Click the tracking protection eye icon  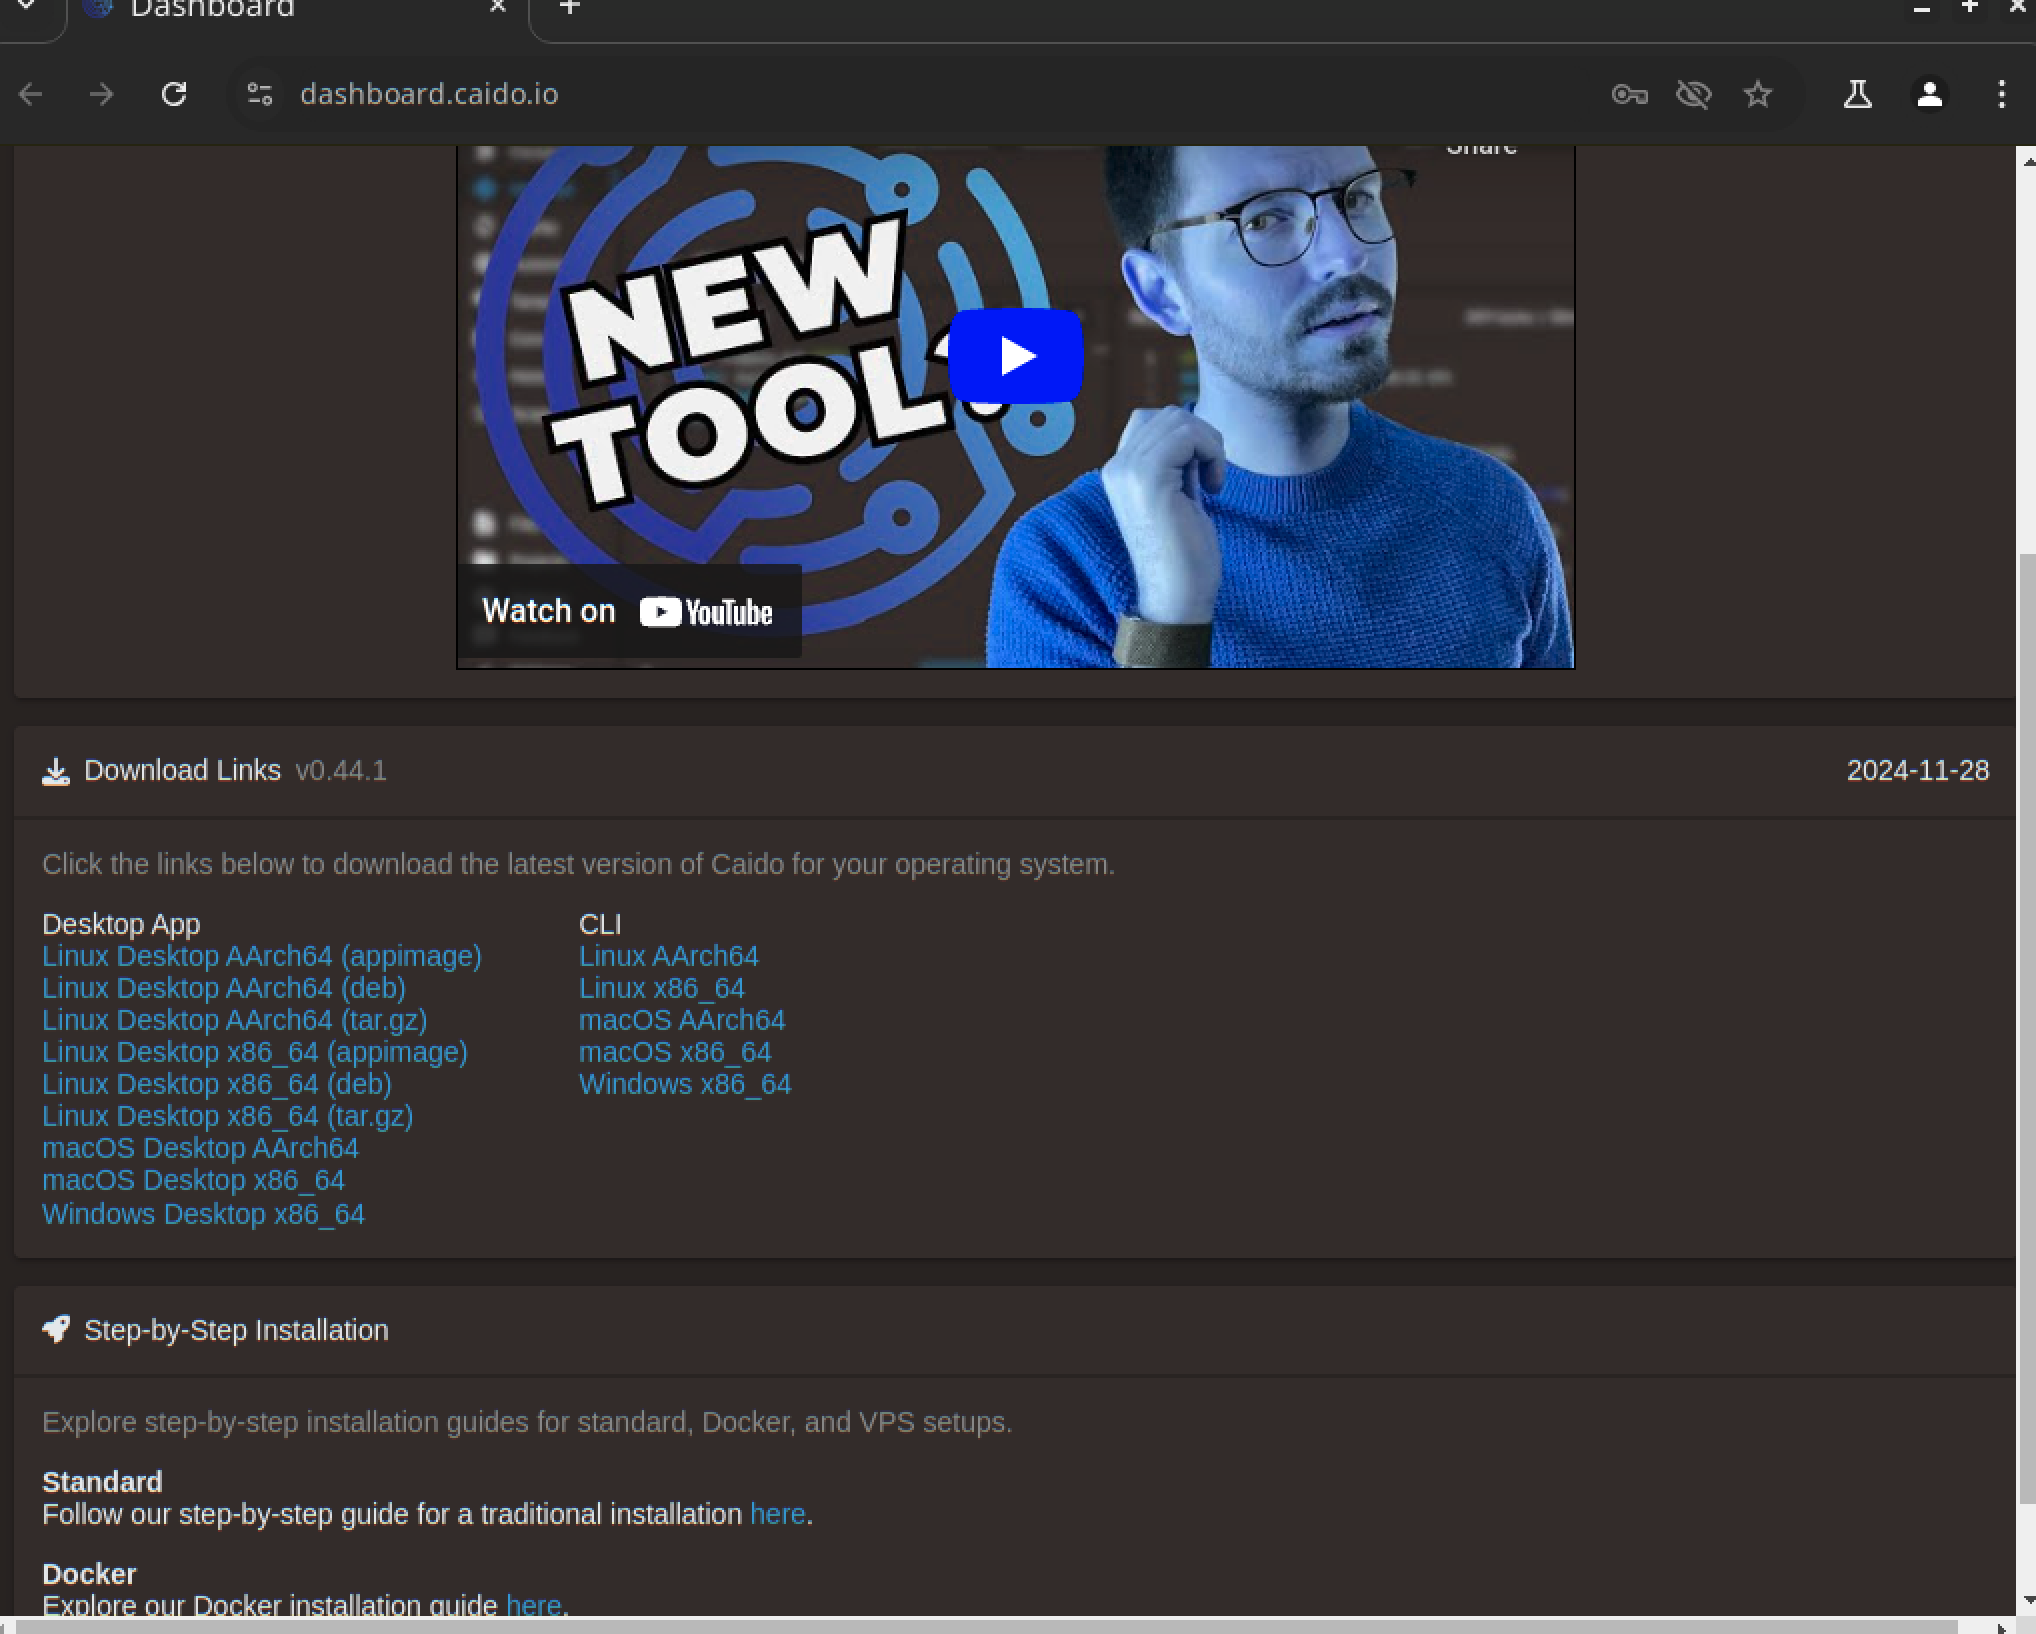tap(1693, 94)
